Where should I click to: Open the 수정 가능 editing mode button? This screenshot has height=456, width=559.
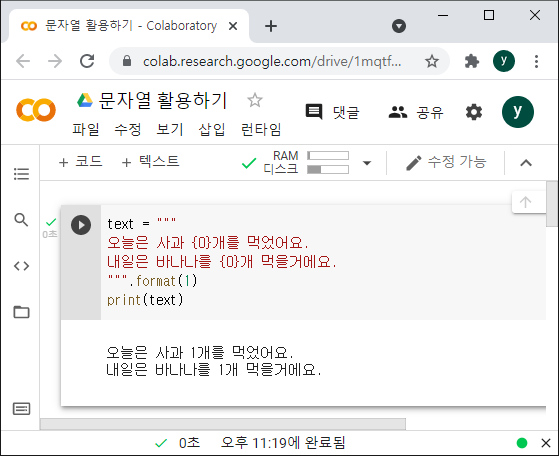pos(446,162)
